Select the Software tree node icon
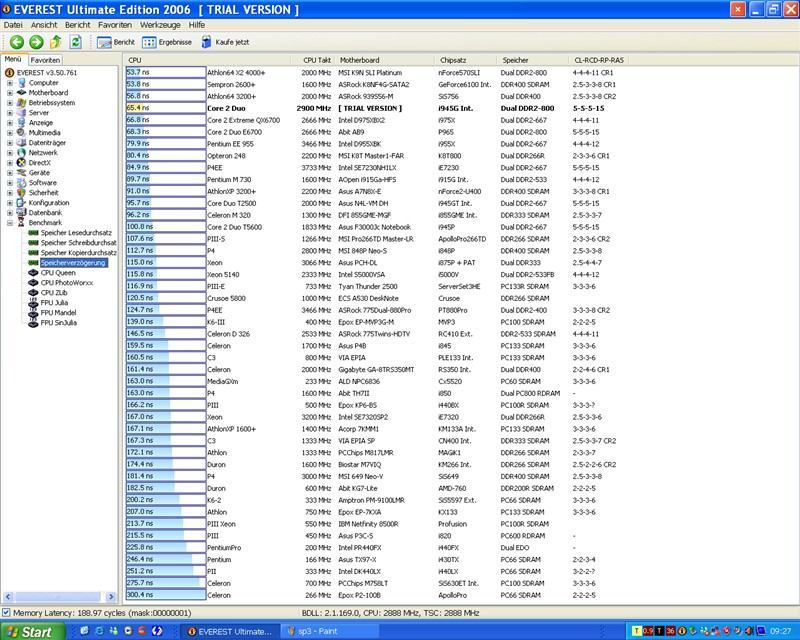 click(x=21, y=183)
